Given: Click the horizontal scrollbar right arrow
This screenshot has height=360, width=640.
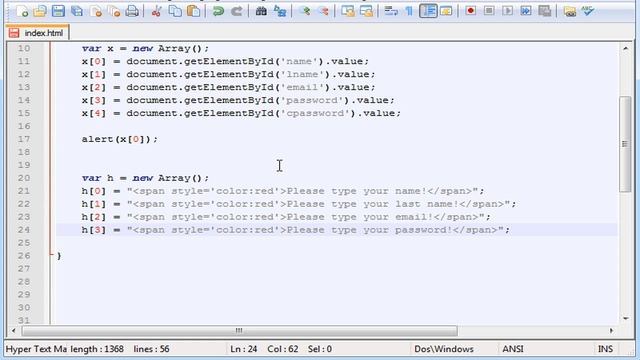Looking at the screenshot, I should tap(611, 330).
